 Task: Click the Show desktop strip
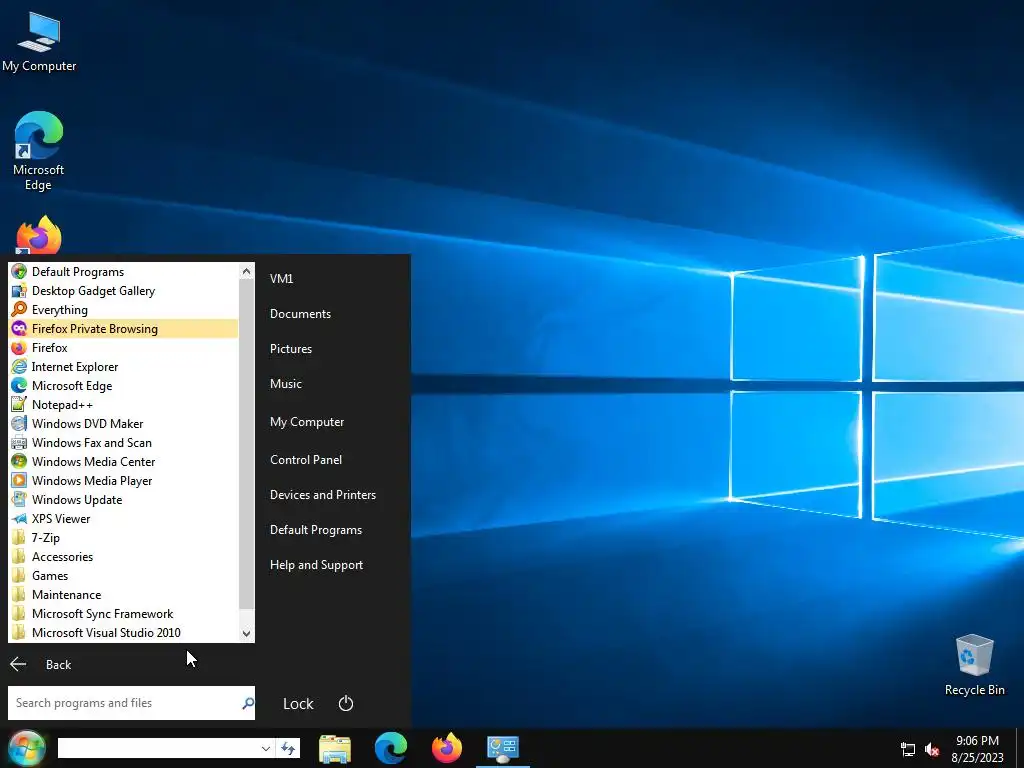point(1019,748)
